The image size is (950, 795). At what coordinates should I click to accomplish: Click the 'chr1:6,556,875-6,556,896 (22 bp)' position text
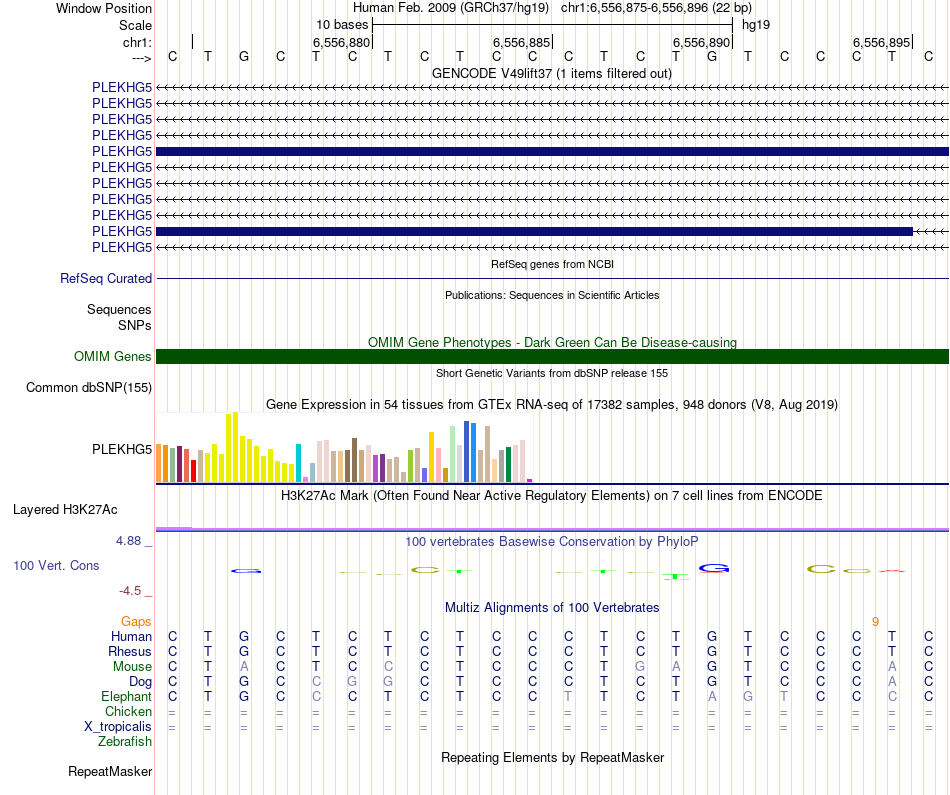656,8
